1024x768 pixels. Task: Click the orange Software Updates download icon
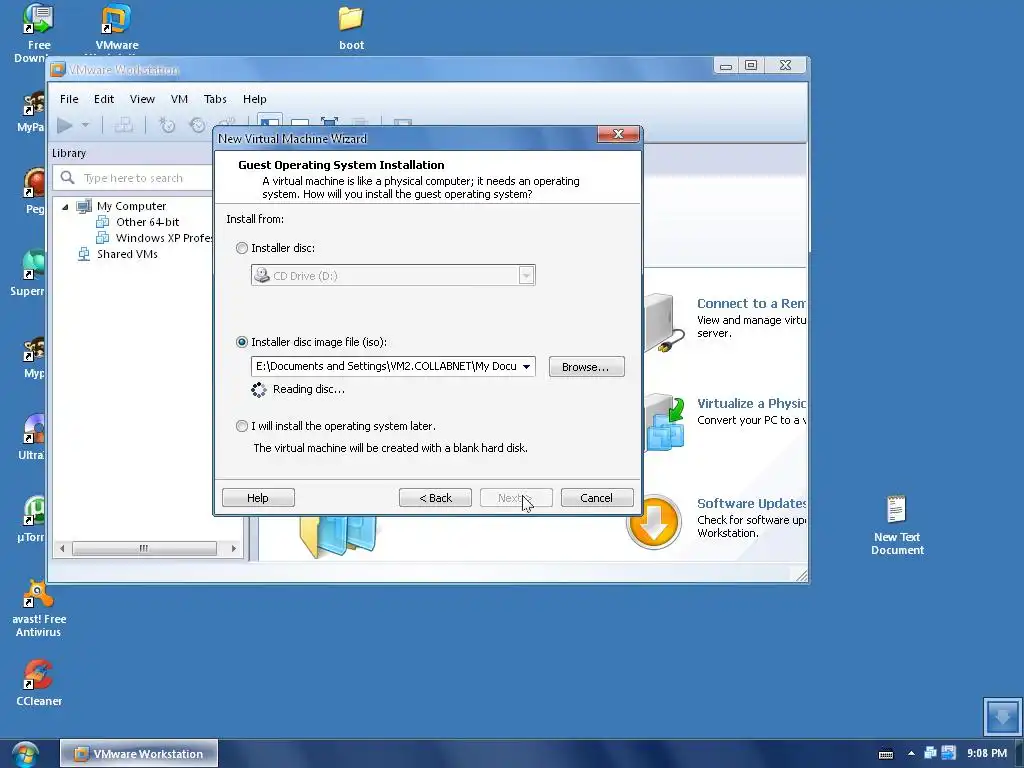point(654,522)
